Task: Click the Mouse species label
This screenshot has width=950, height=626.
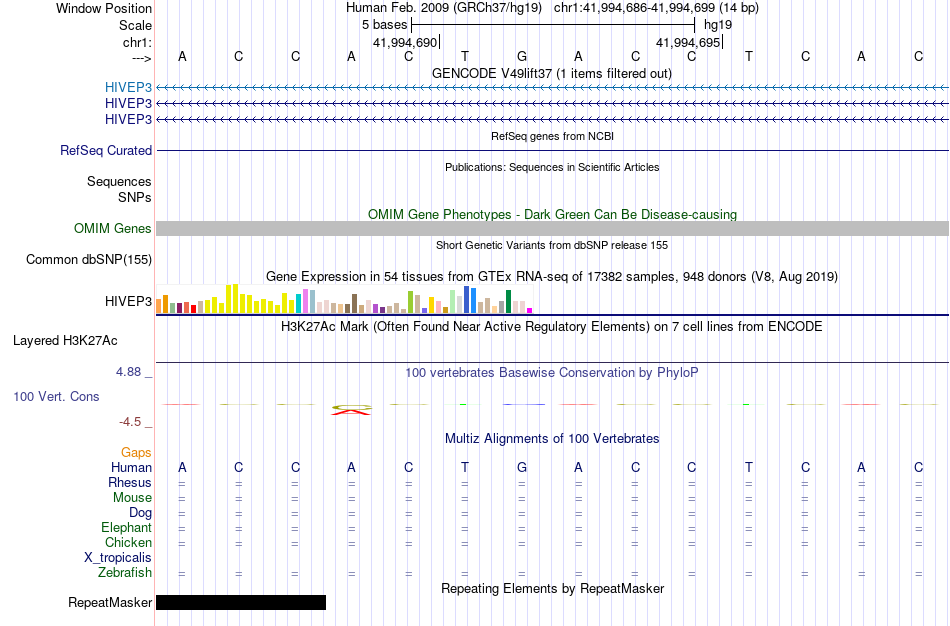Action: coord(132,498)
